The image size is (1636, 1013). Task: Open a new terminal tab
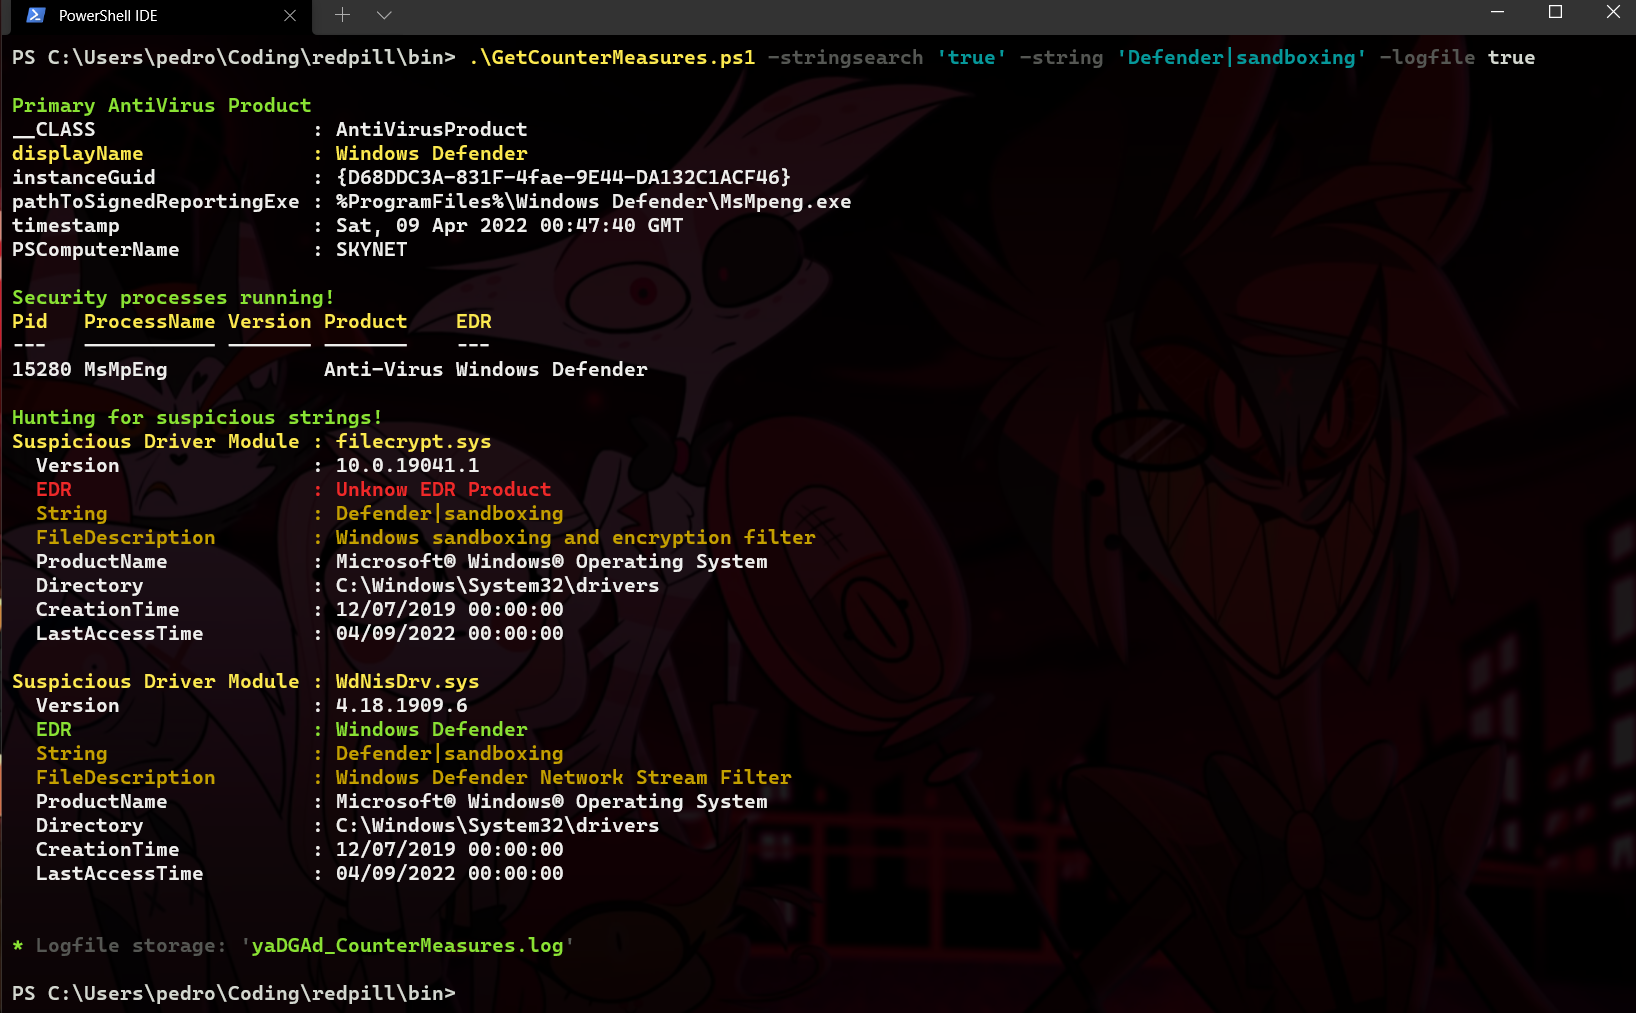pos(342,15)
